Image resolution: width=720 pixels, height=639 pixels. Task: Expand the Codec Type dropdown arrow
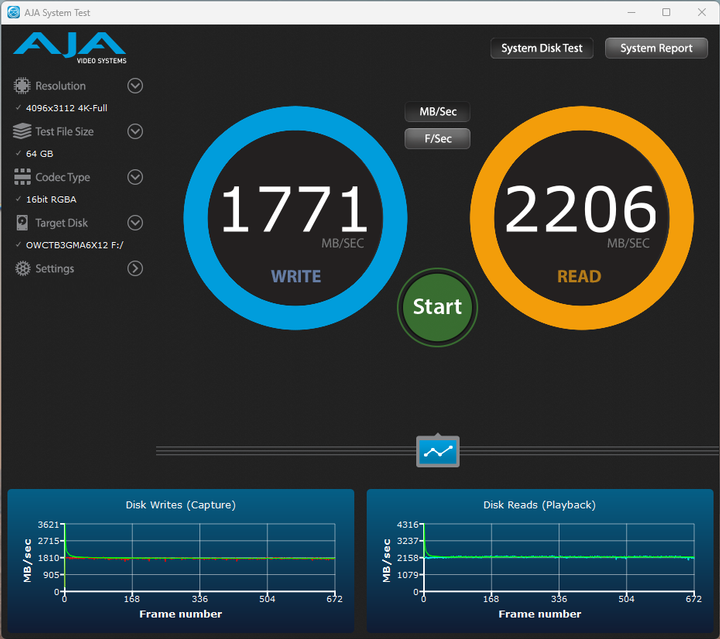(x=135, y=177)
